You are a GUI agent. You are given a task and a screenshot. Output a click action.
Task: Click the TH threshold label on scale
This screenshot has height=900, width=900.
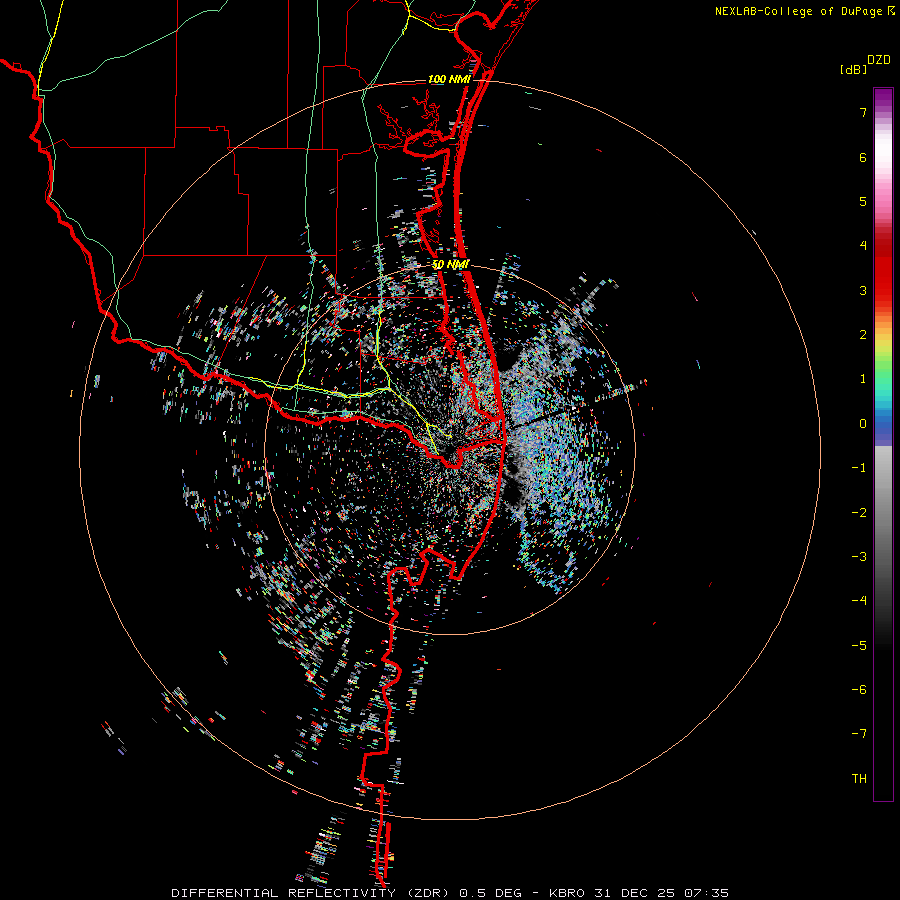(x=859, y=779)
